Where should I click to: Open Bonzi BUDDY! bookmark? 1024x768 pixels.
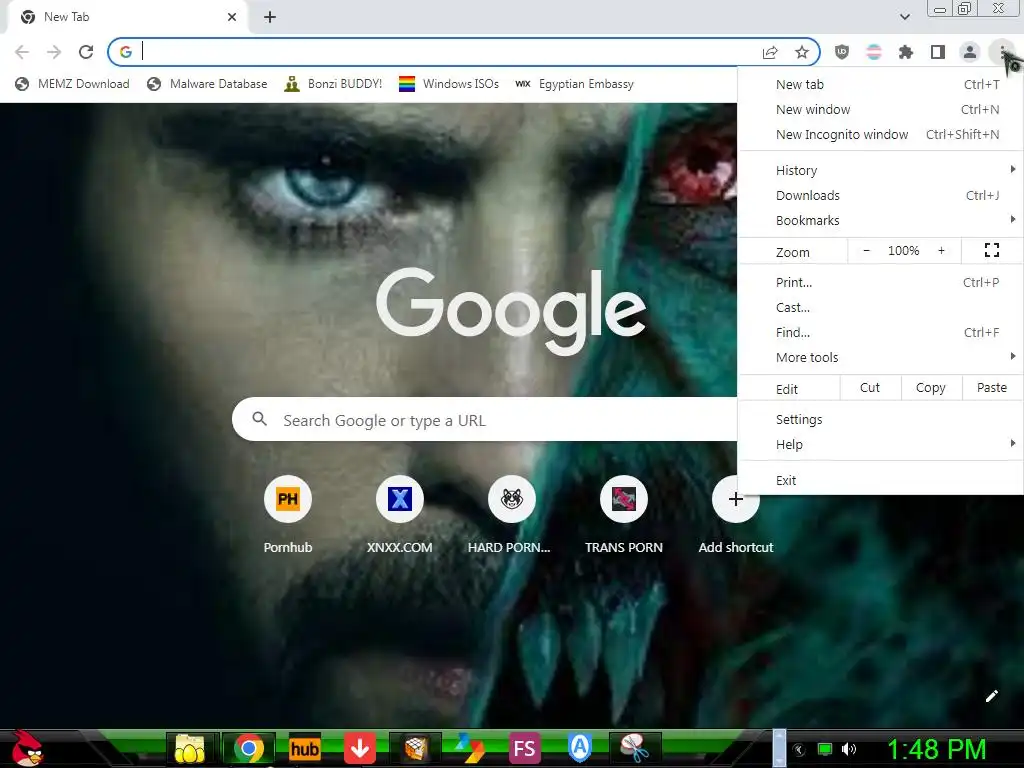click(x=334, y=84)
